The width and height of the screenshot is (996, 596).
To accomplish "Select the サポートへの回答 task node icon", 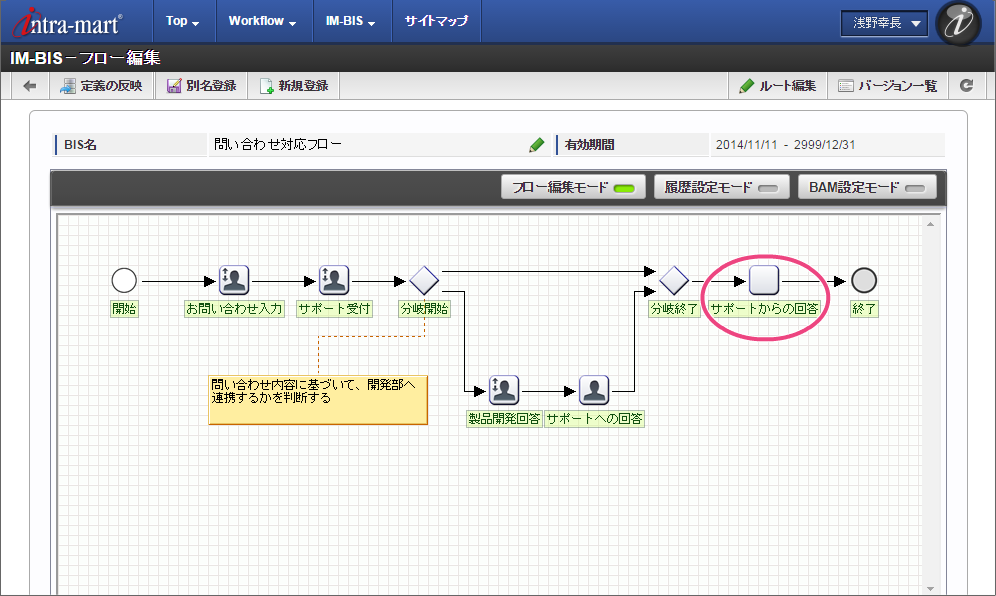I will pyautogui.click(x=595, y=390).
